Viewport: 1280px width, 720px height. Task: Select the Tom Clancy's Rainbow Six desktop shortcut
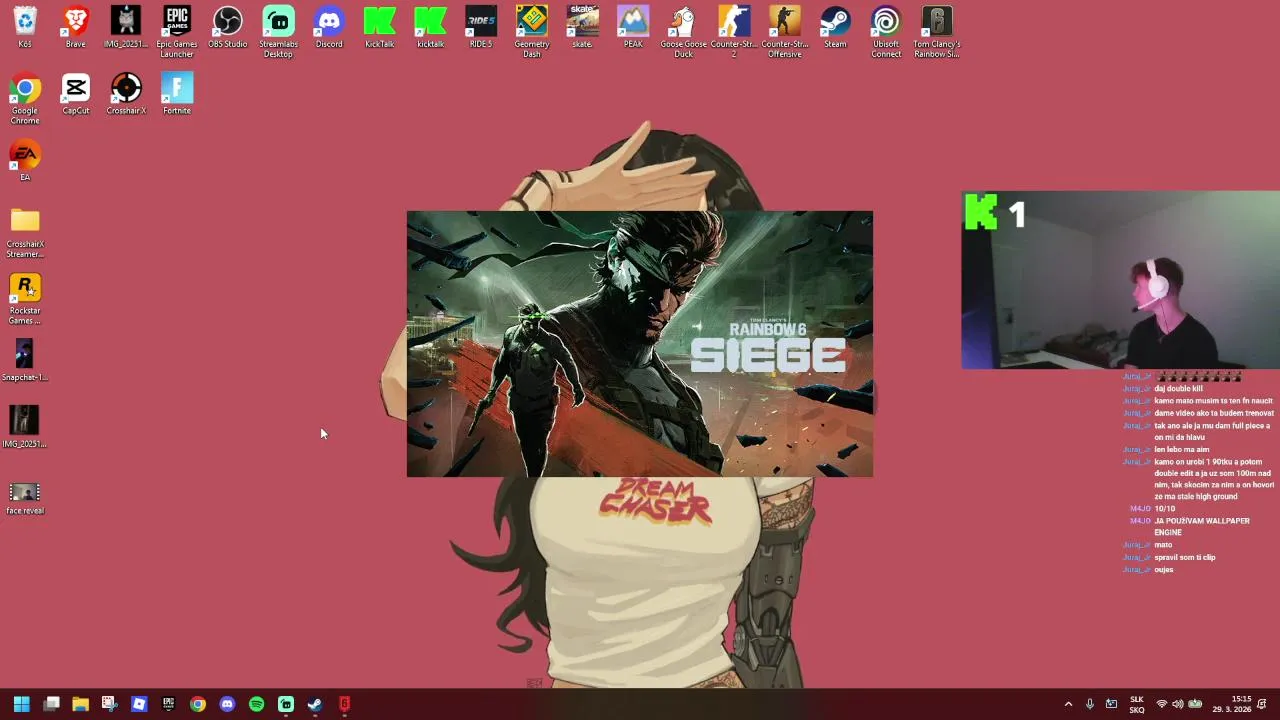tap(937, 31)
